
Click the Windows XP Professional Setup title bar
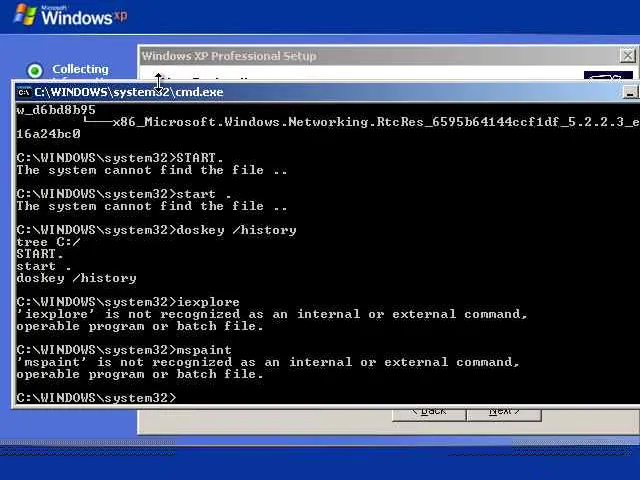click(x=380, y=56)
